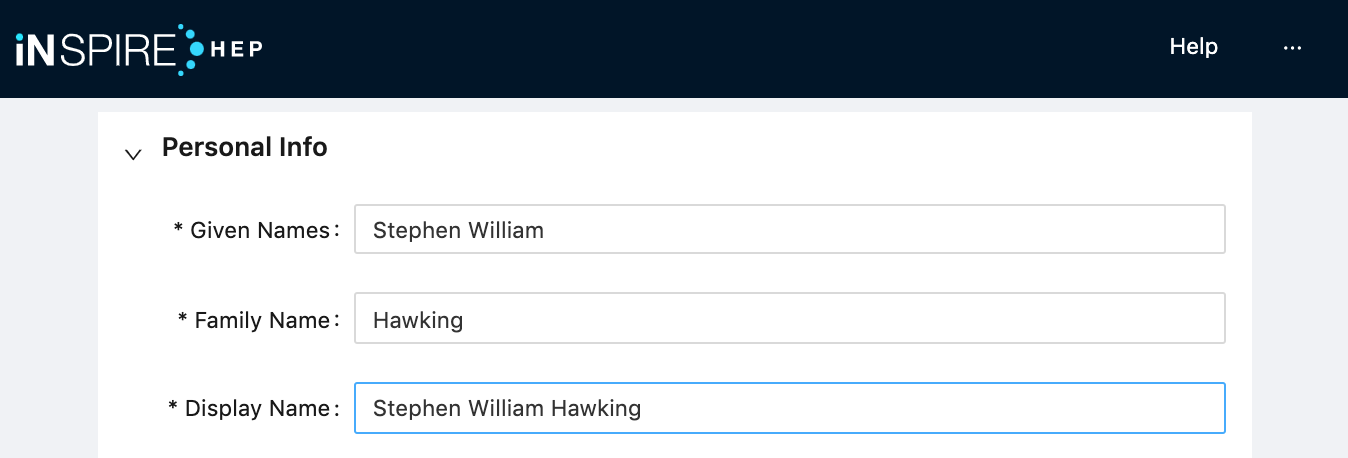Screen dimensions: 1348x458
Task: Click the Given Names field label
Action: point(260,230)
